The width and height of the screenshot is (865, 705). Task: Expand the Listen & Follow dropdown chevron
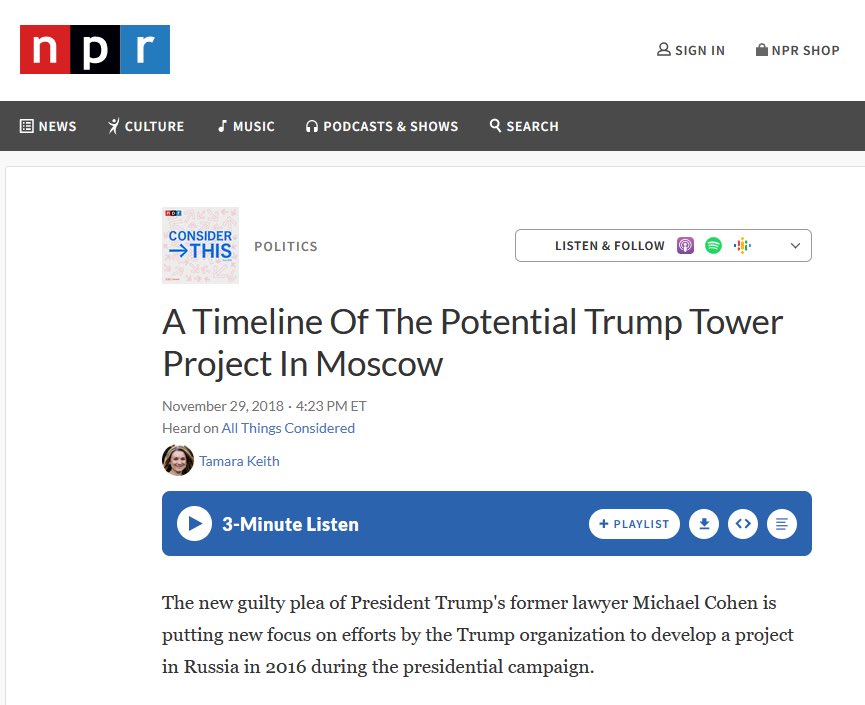click(795, 245)
